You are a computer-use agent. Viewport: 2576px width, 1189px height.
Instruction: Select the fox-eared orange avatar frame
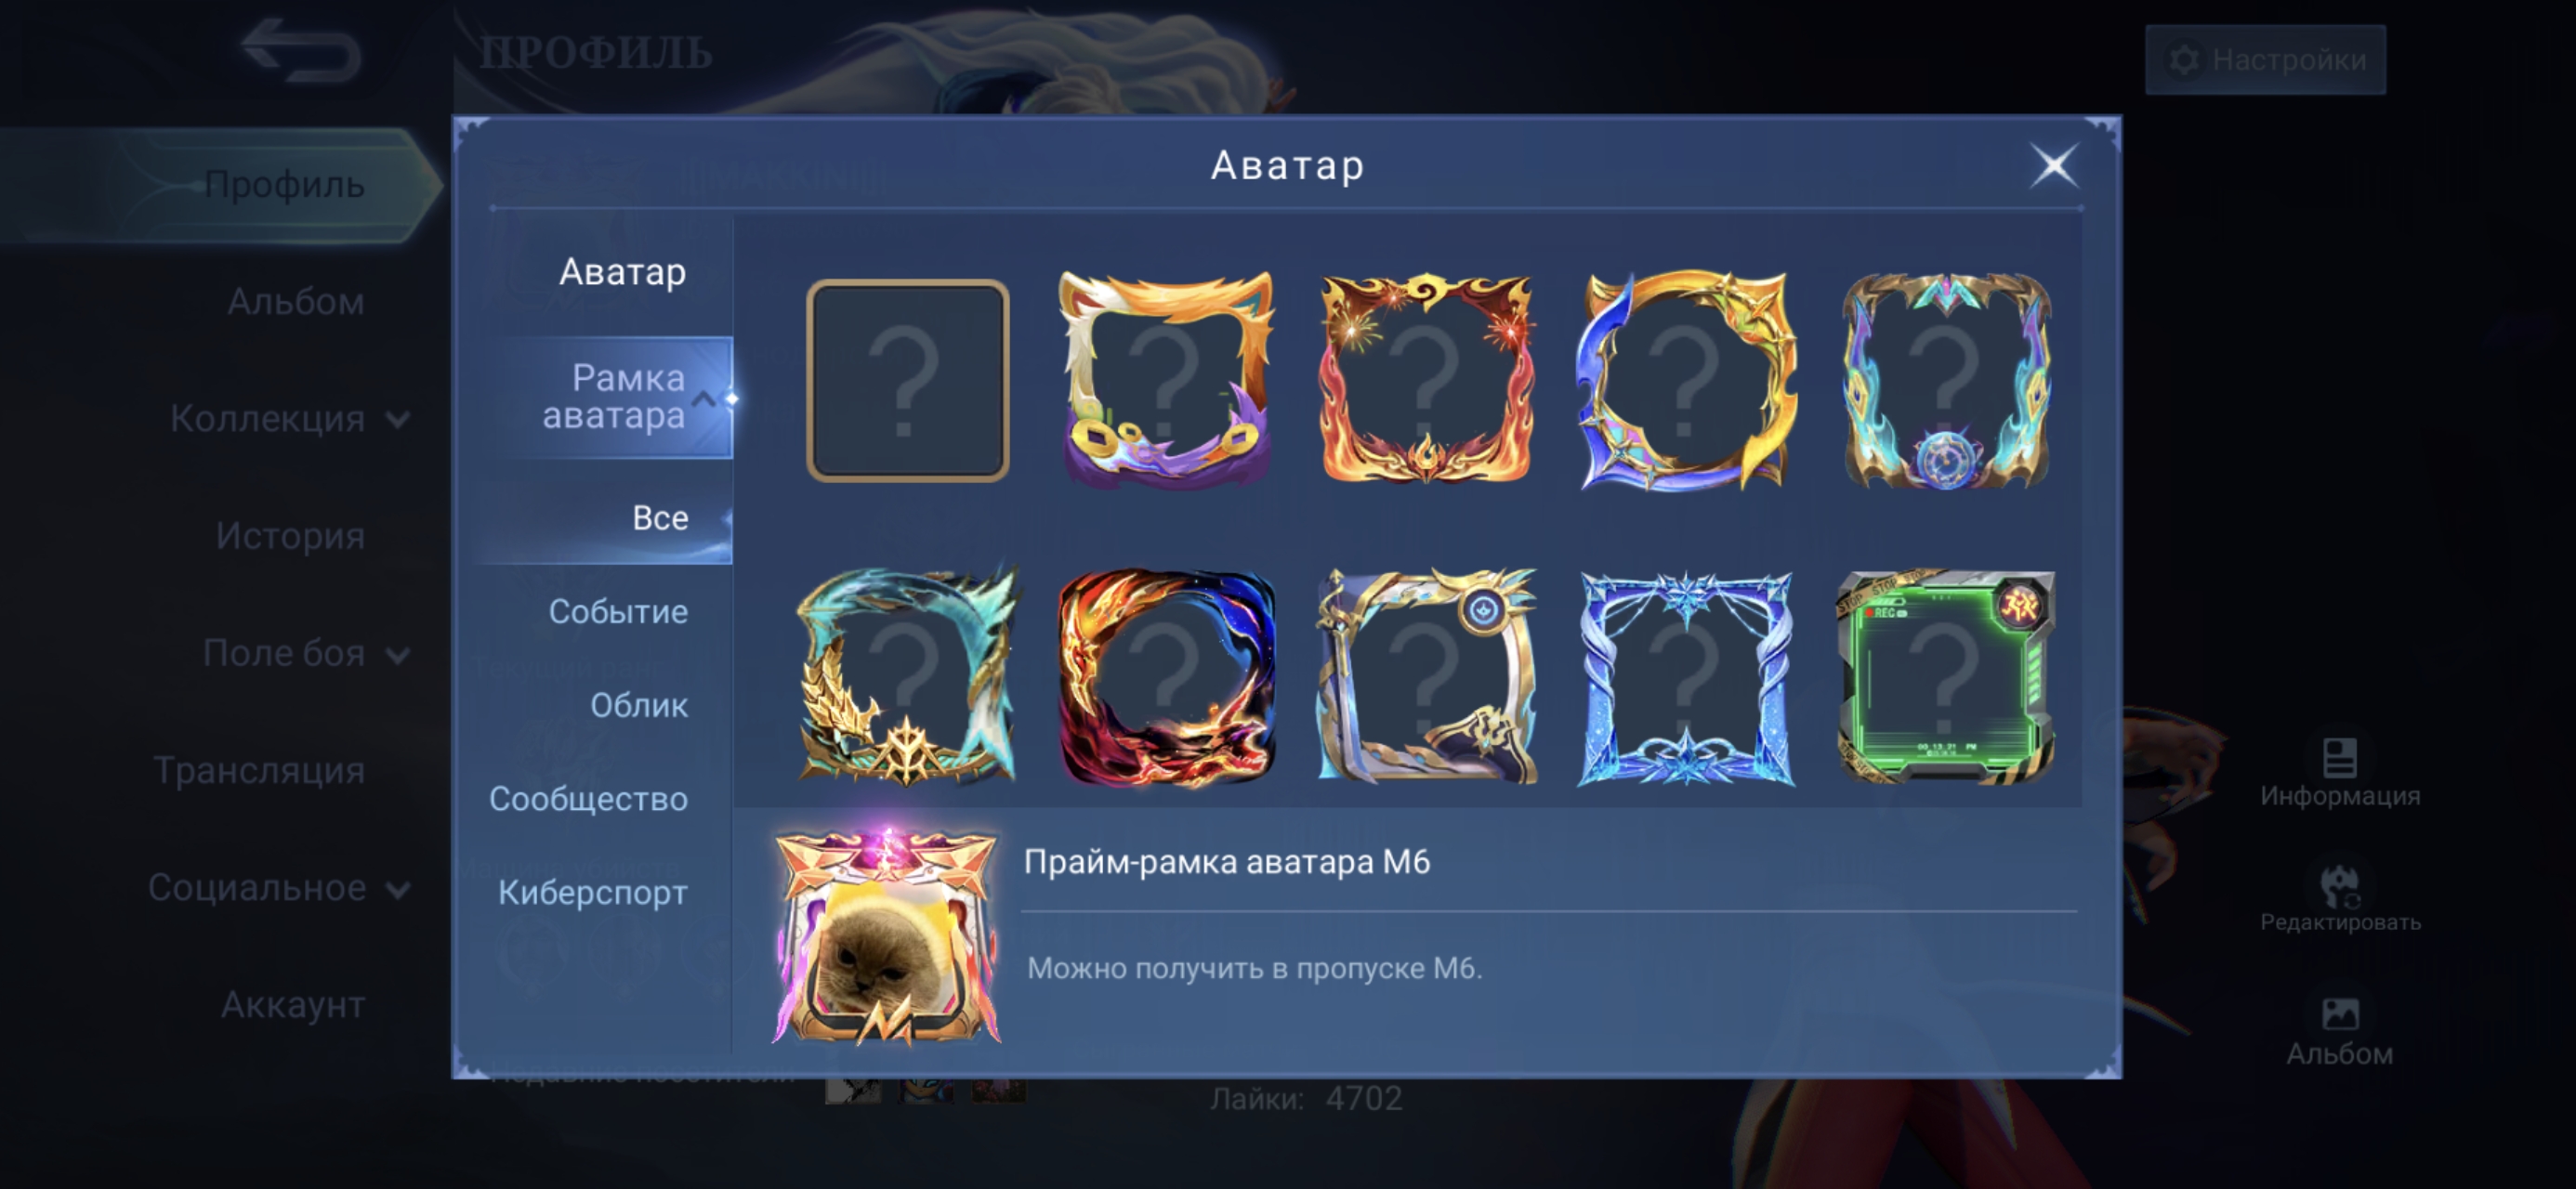1166,380
